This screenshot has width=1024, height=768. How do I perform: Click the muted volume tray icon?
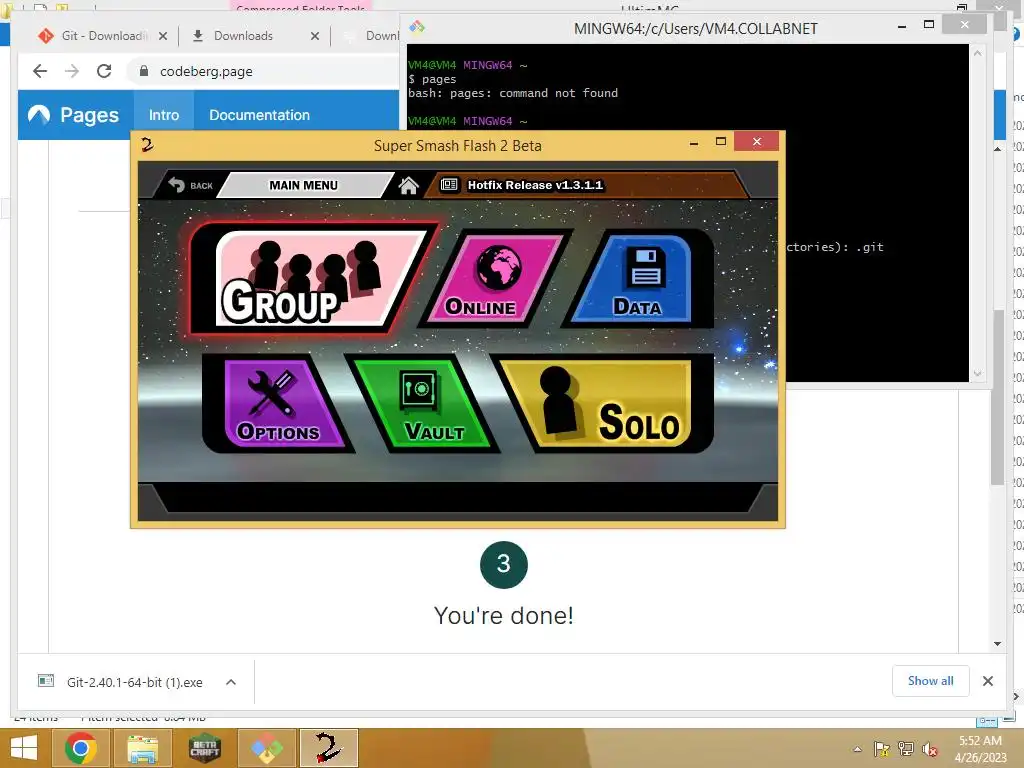coord(930,749)
